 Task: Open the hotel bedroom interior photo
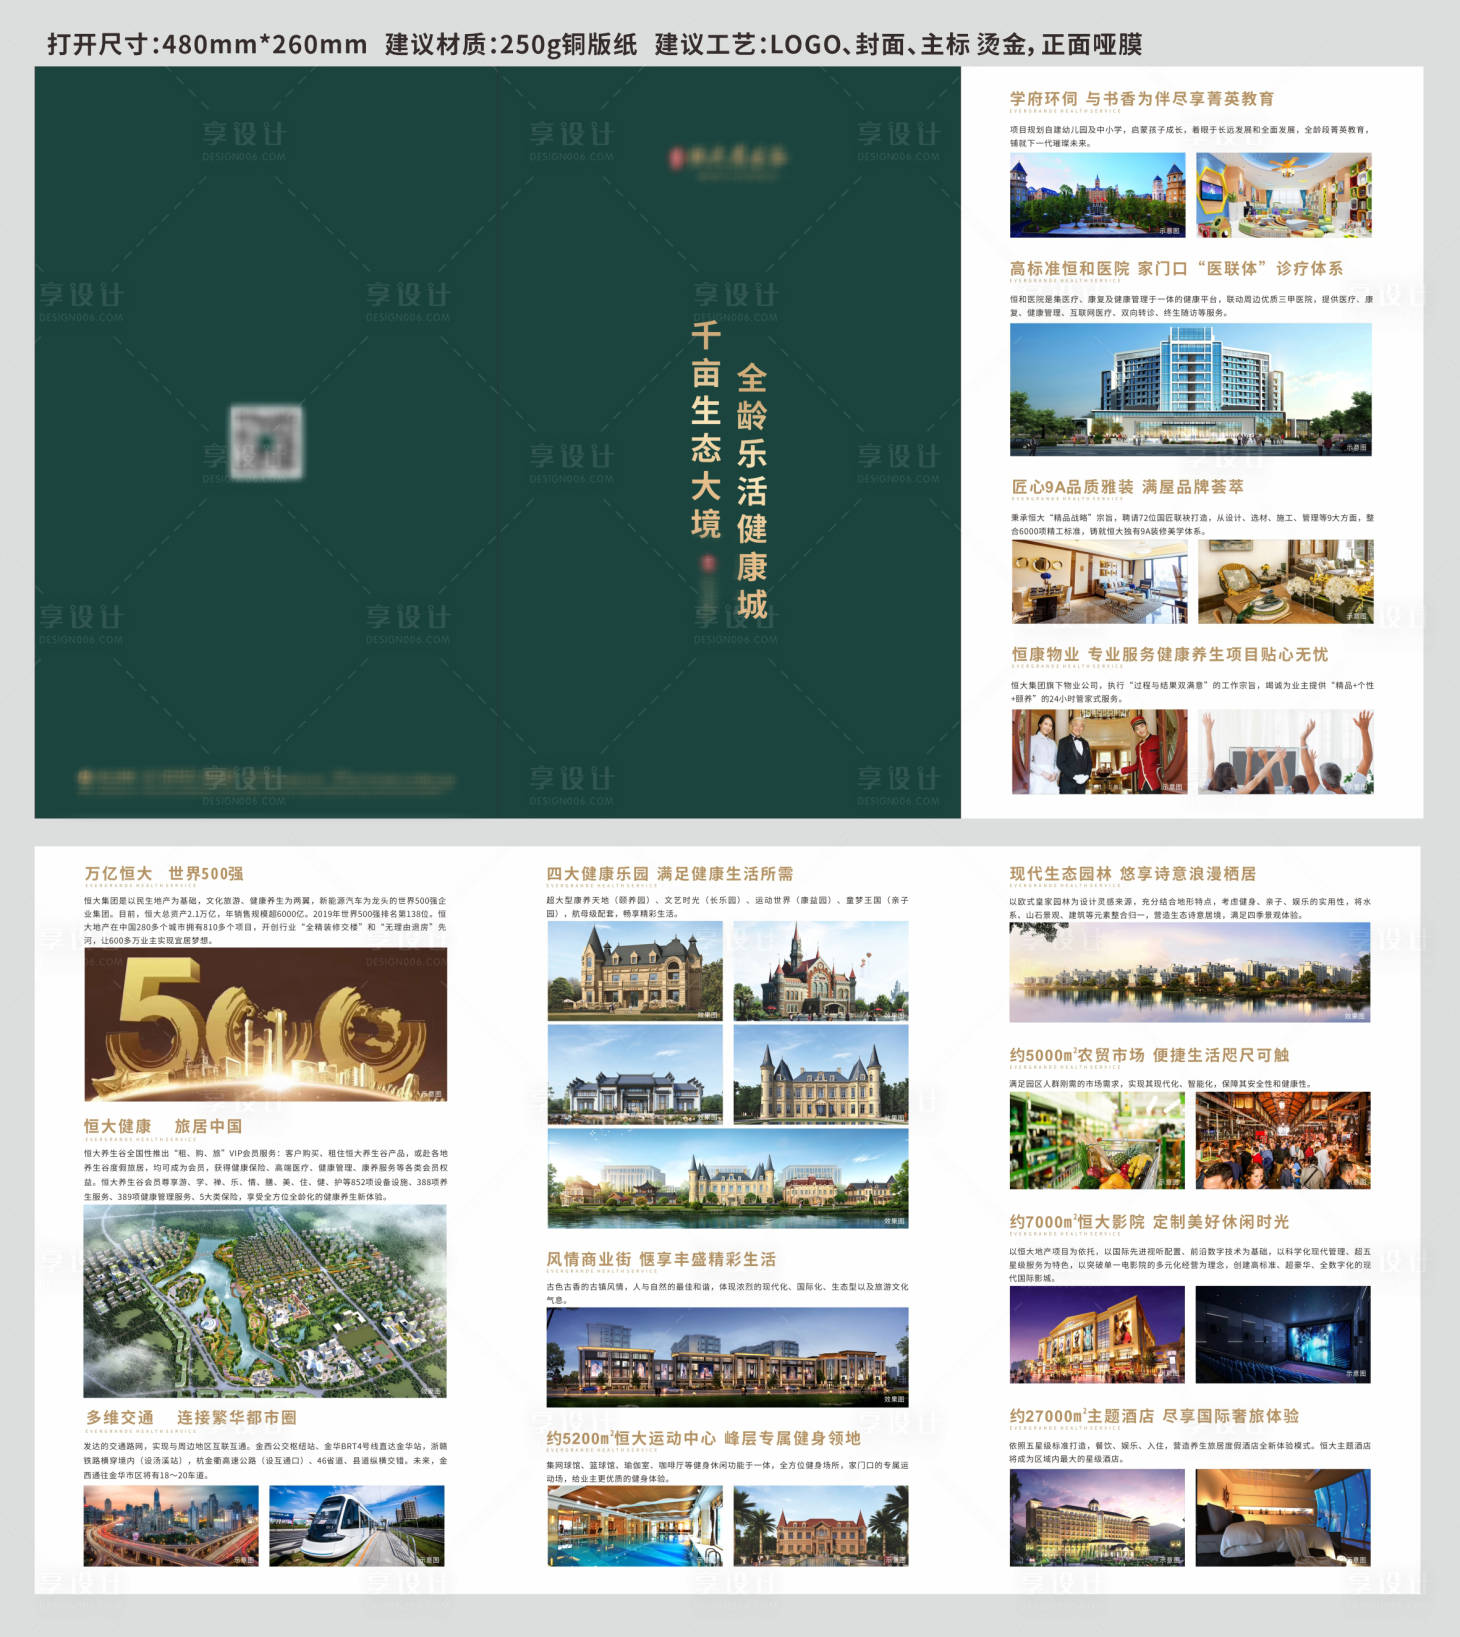pos(1283,1517)
